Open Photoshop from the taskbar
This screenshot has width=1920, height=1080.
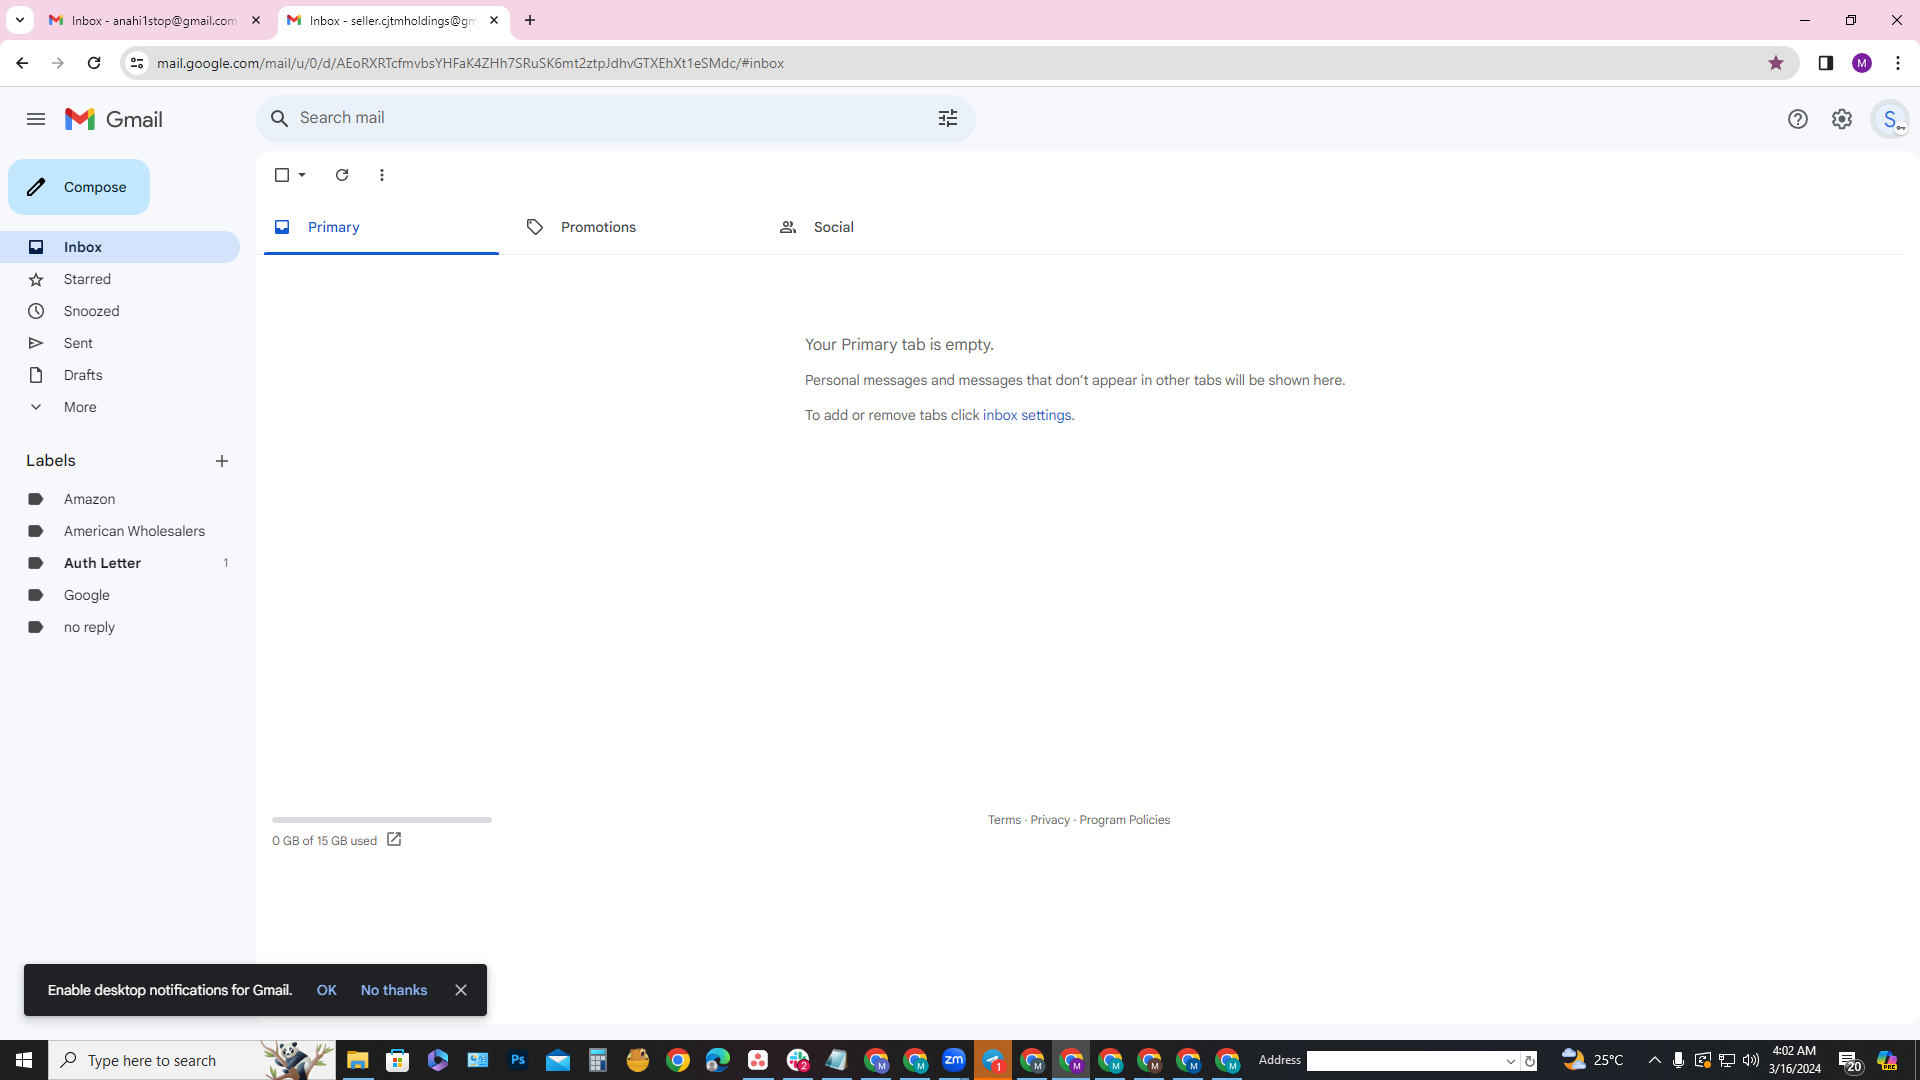pos(518,1060)
